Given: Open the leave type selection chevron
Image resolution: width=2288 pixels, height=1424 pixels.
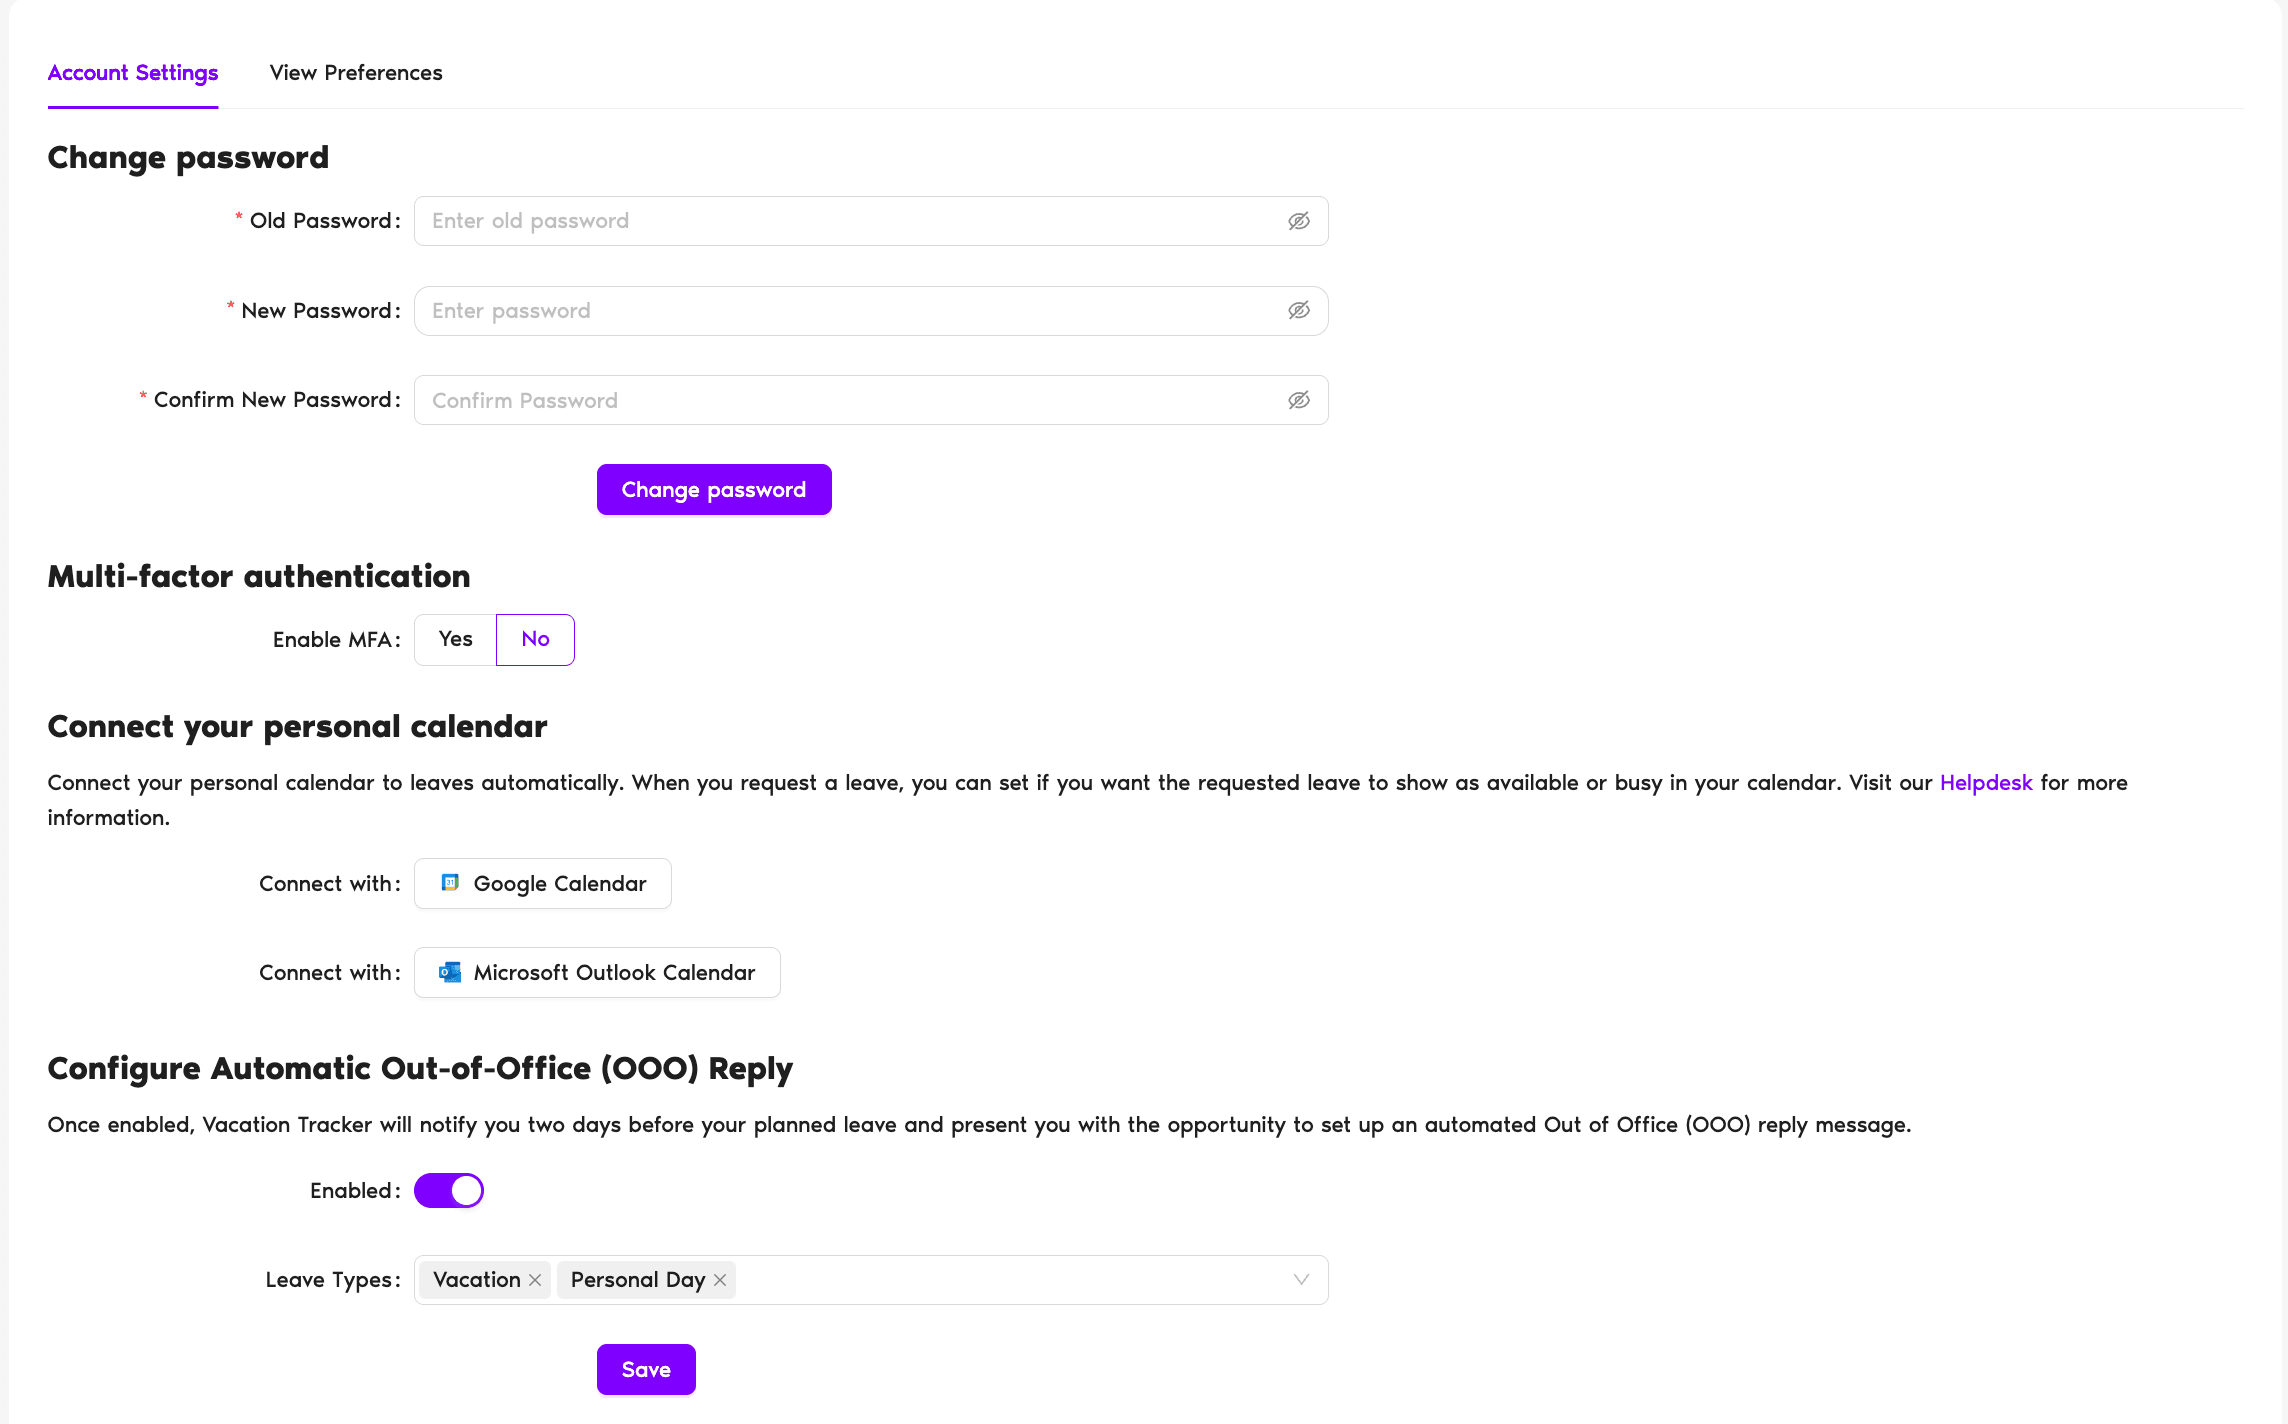Looking at the screenshot, I should click(x=1300, y=1280).
